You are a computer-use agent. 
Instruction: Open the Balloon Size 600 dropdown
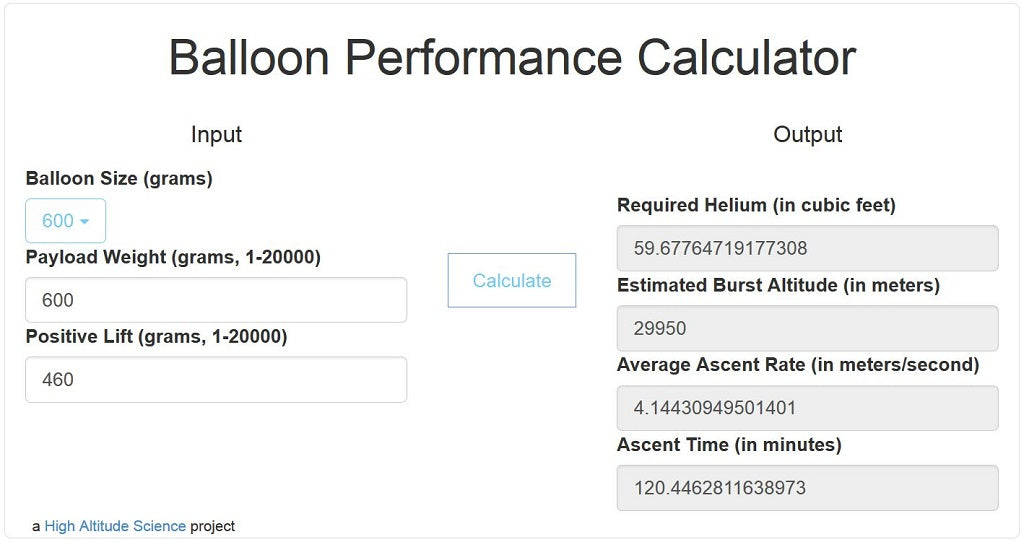(65, 221)
